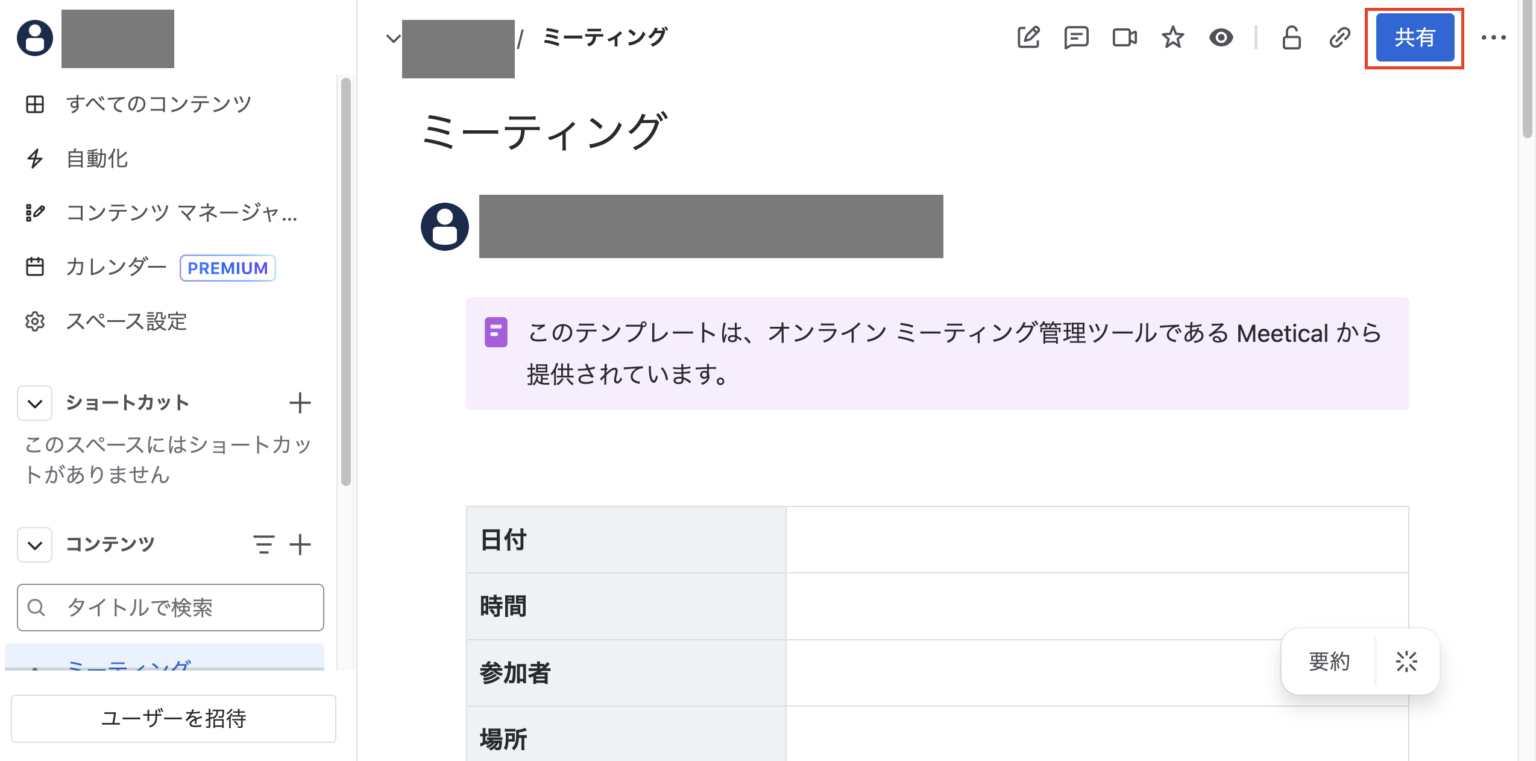Copy page link using the link icon
This screenshot has height=761, width=1536.
[x=1339, y=37]
